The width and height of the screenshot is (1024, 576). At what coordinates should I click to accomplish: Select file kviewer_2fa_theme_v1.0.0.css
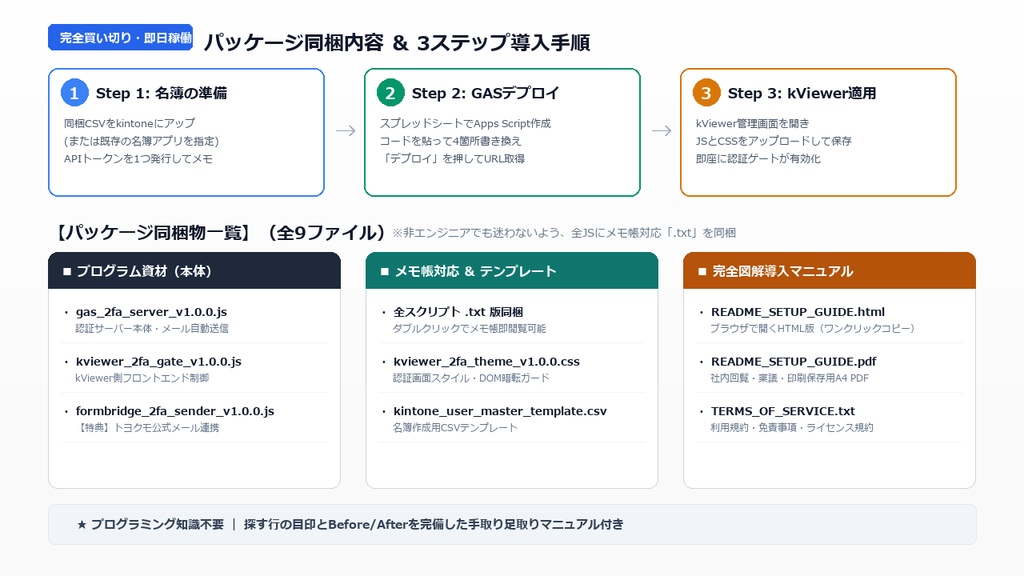pyautogui.click(x=487, y=361)
